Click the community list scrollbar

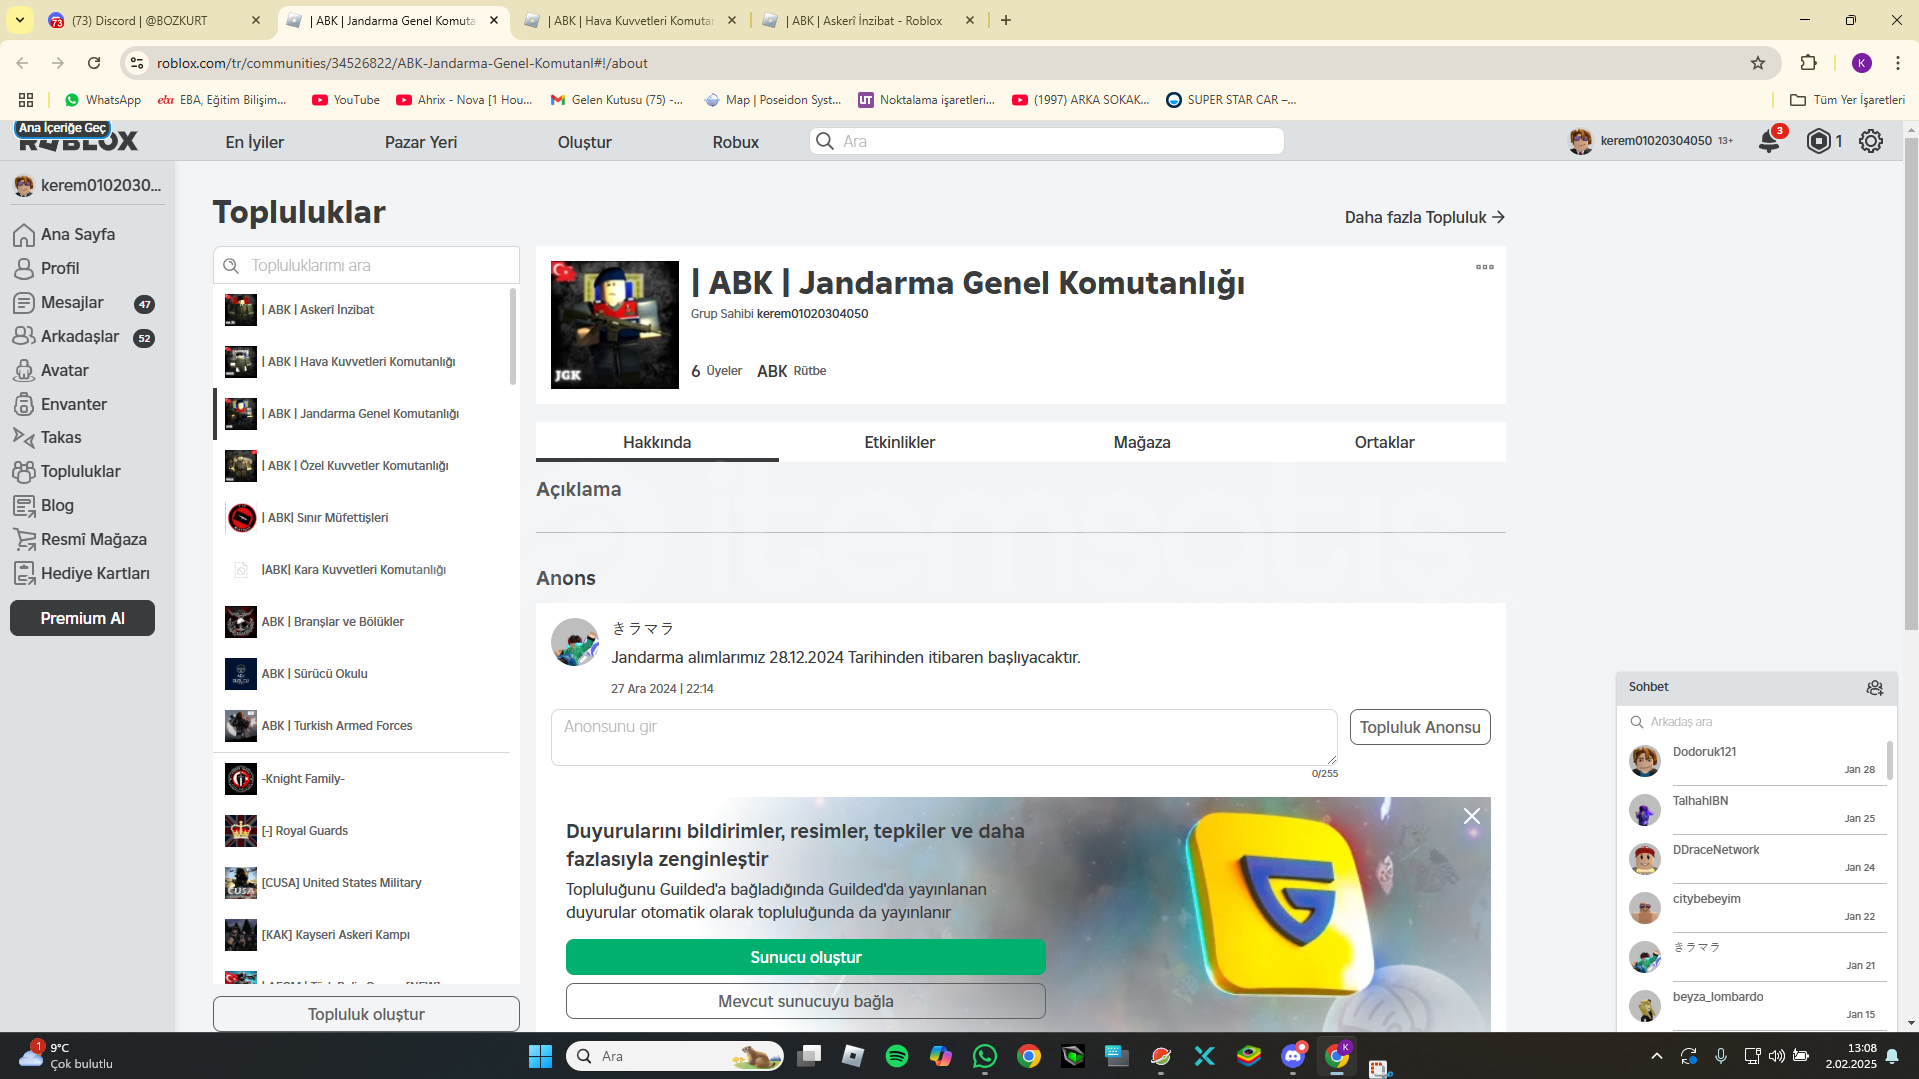pyautogui.click(x=513, y=337)
